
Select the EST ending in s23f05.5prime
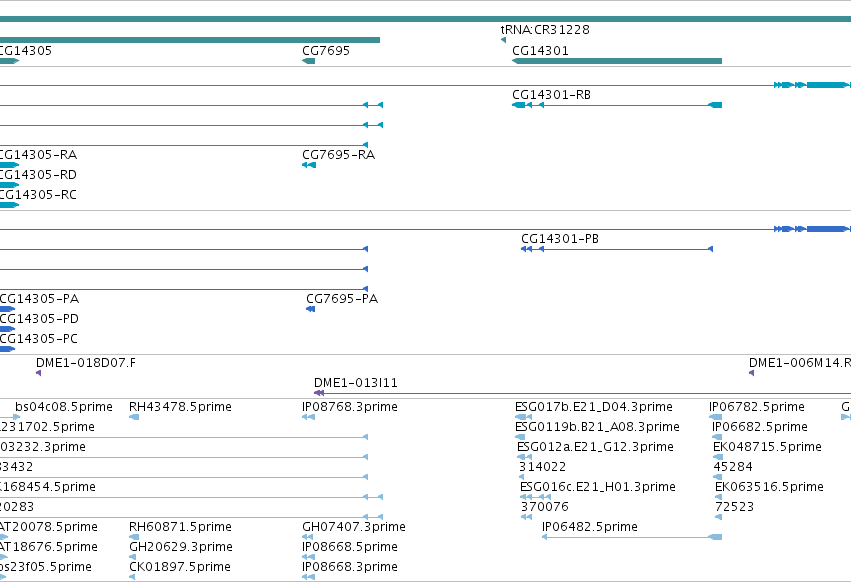point(46,567)
